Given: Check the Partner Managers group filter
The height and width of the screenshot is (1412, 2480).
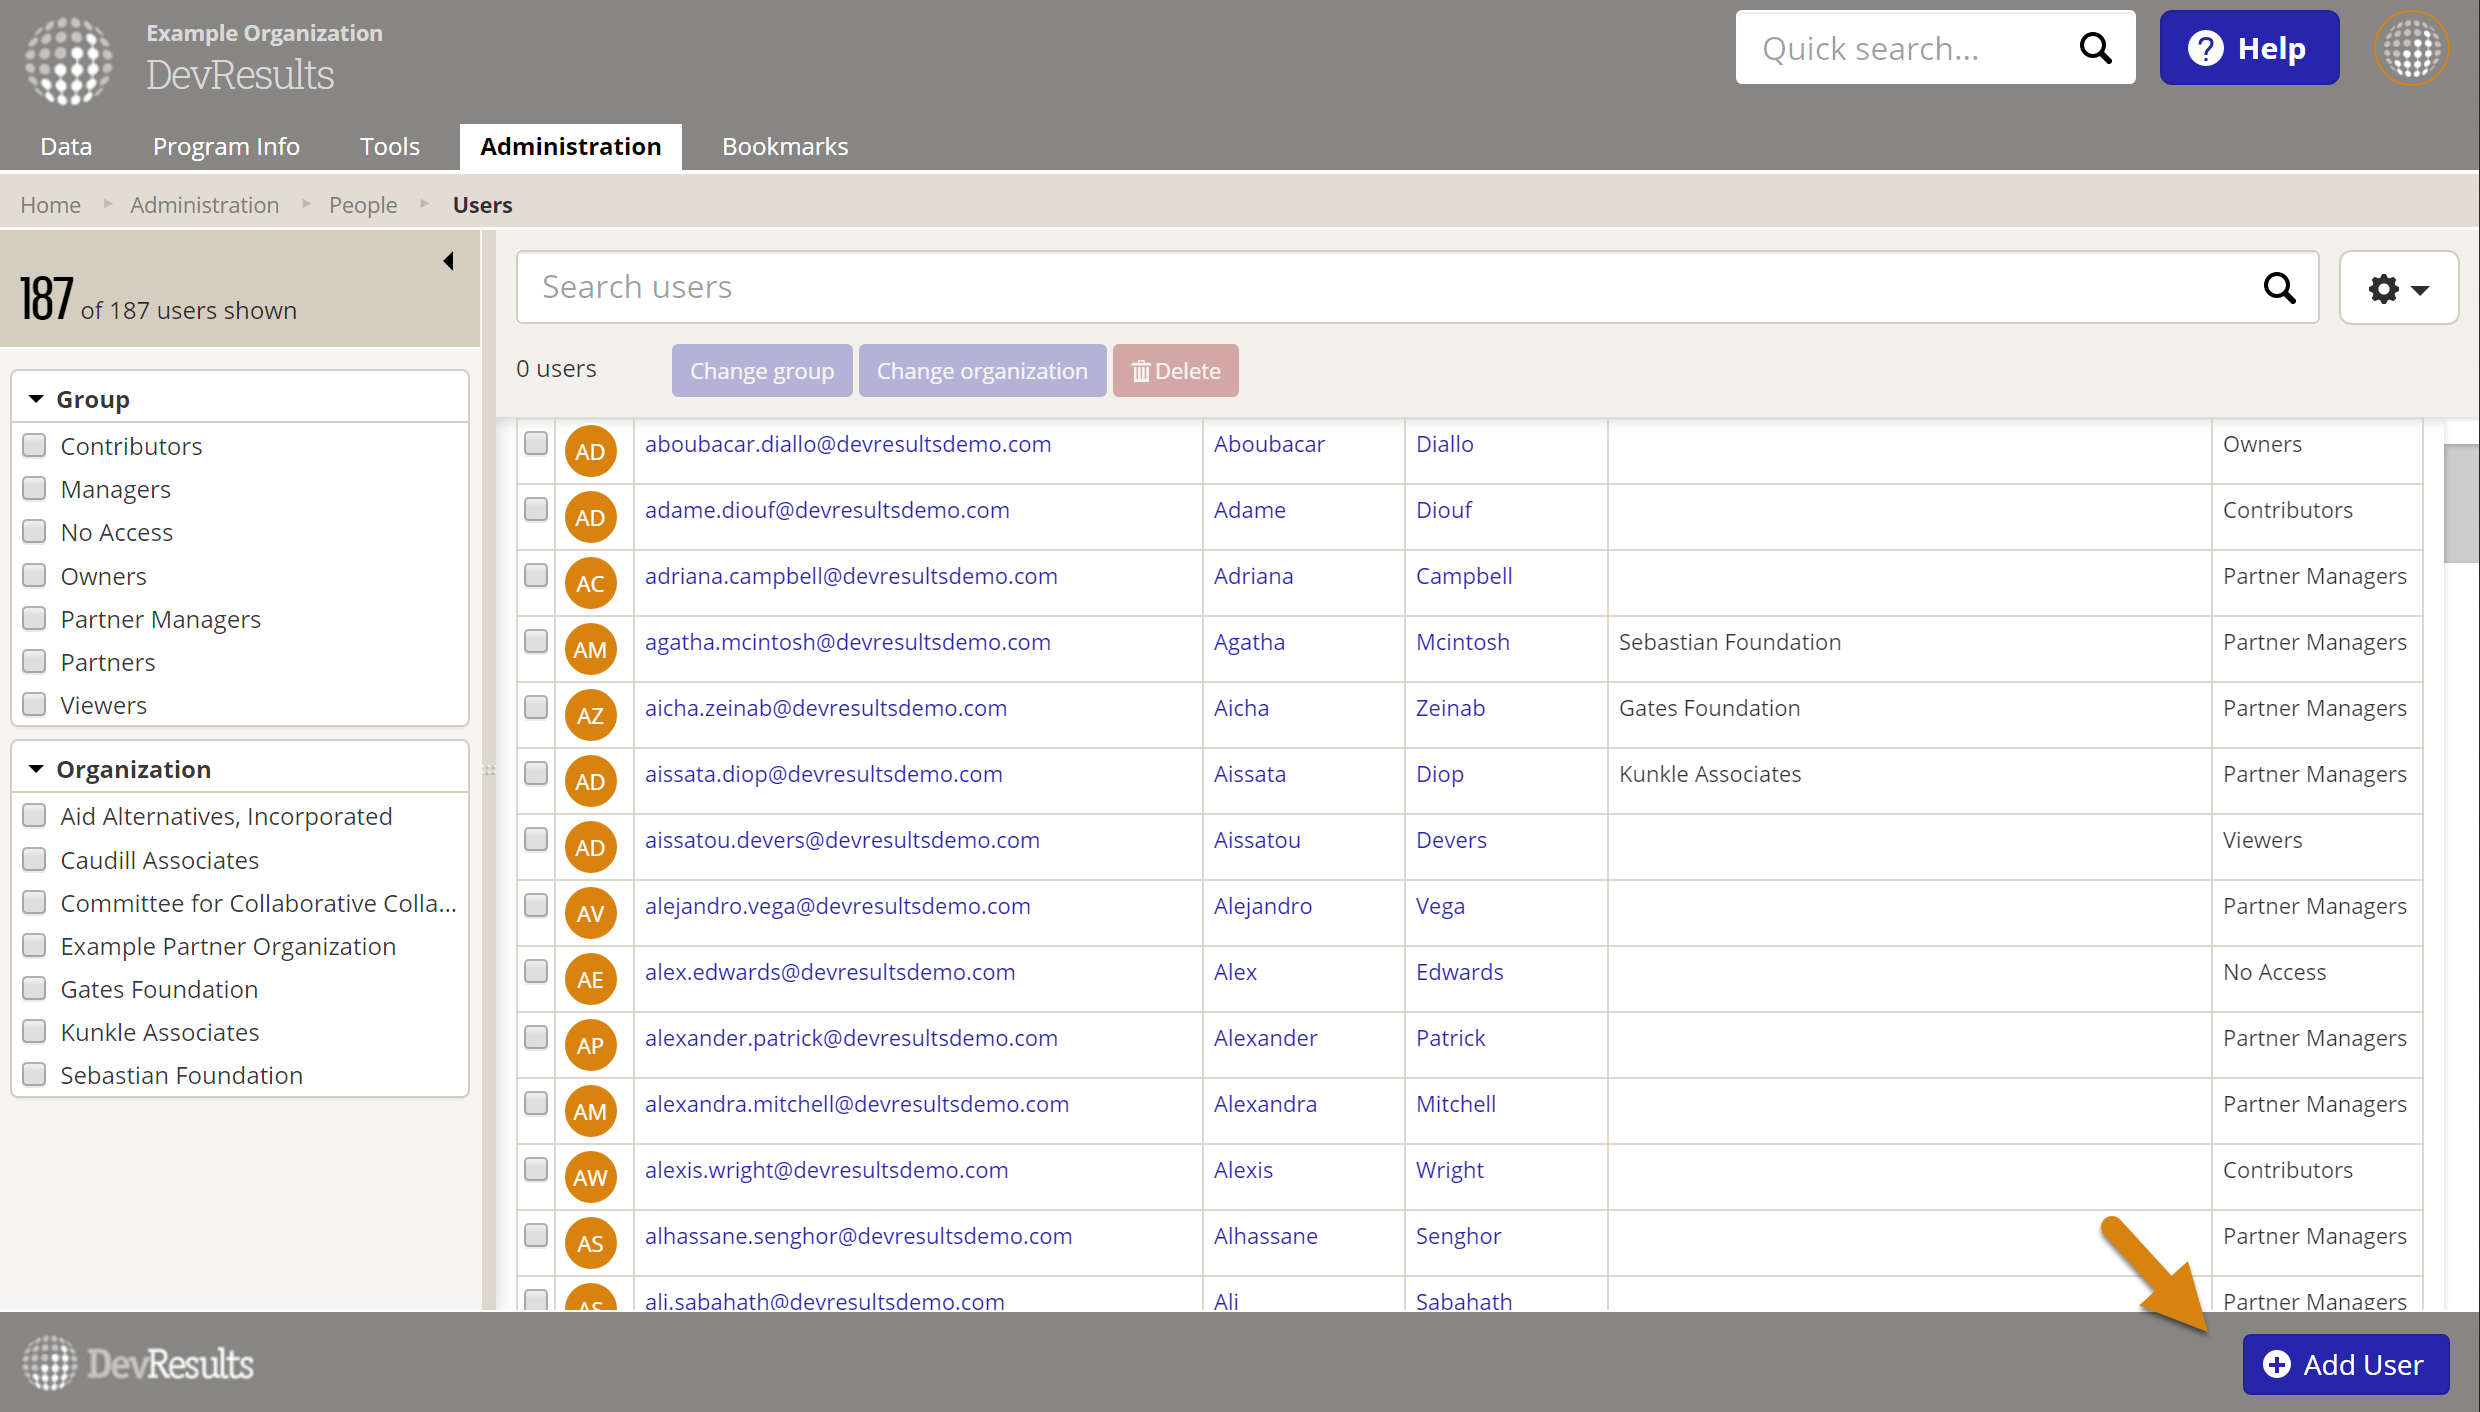Looking at the screenshot, I should pyautogui.click(x=35, y=619).
